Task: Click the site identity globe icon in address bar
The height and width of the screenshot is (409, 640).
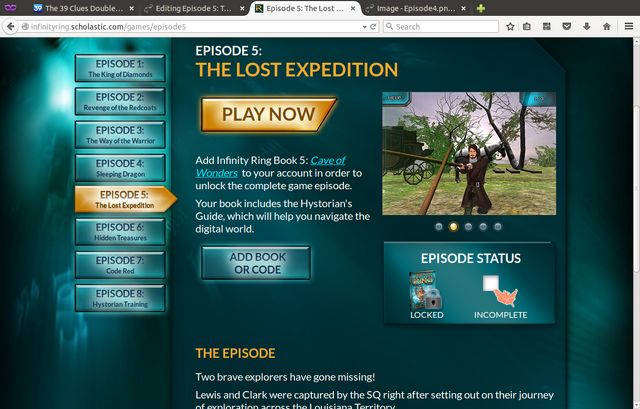Action: 25,27
